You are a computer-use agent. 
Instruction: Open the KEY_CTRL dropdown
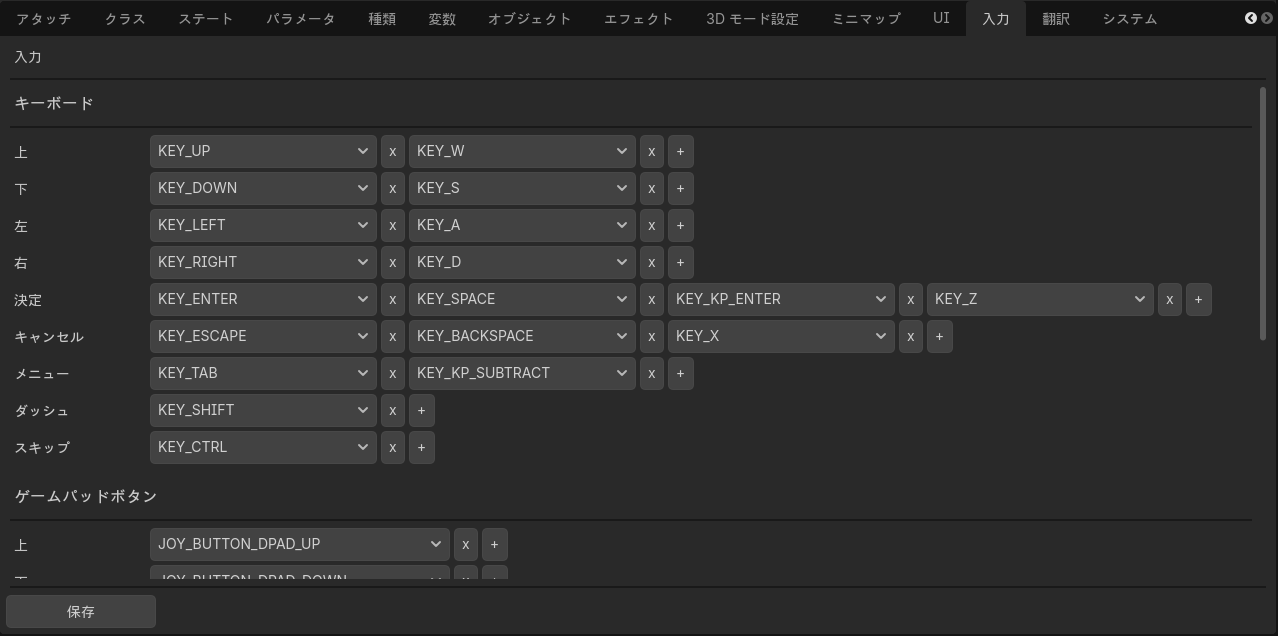[263, 447]
